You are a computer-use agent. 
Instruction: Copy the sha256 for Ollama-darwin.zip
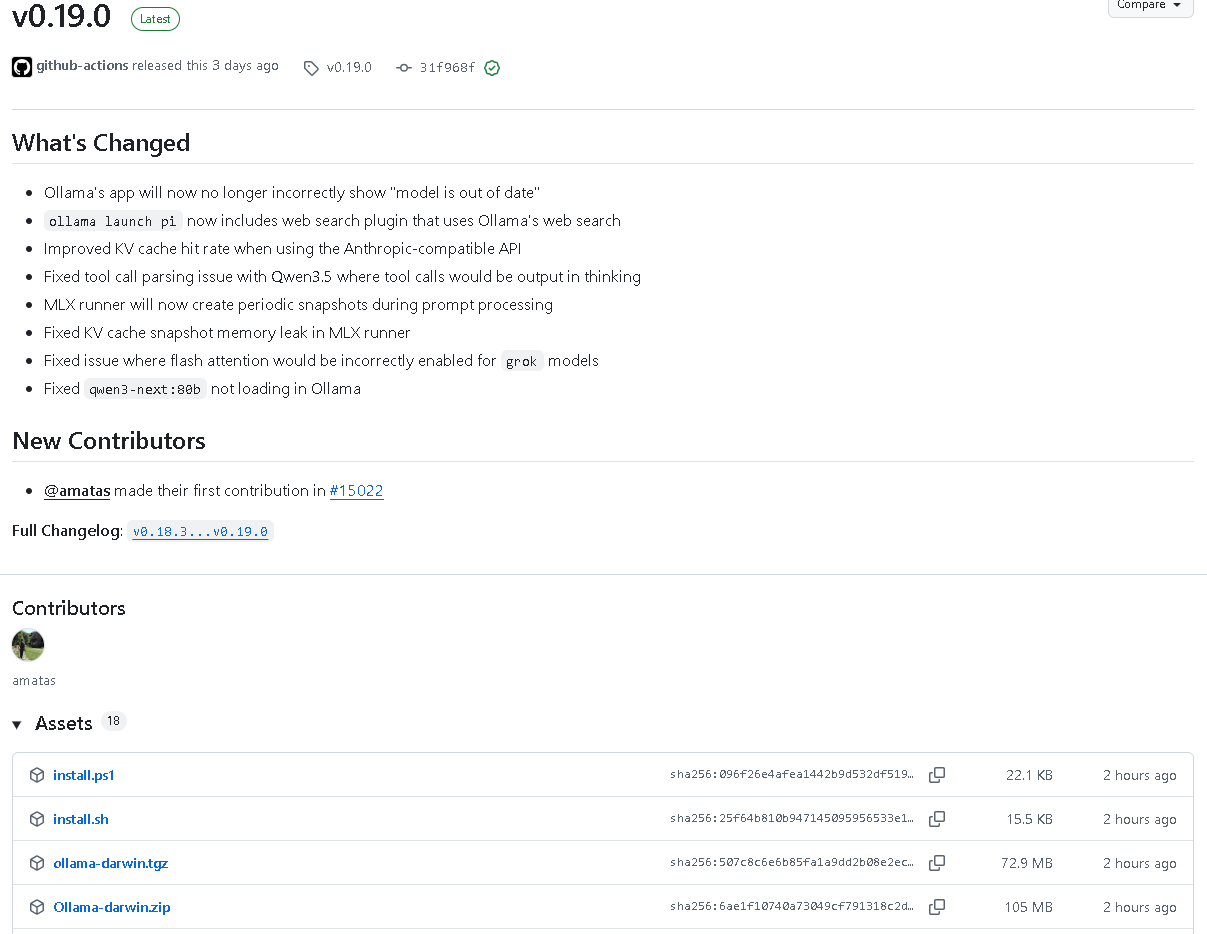[937, 907]
